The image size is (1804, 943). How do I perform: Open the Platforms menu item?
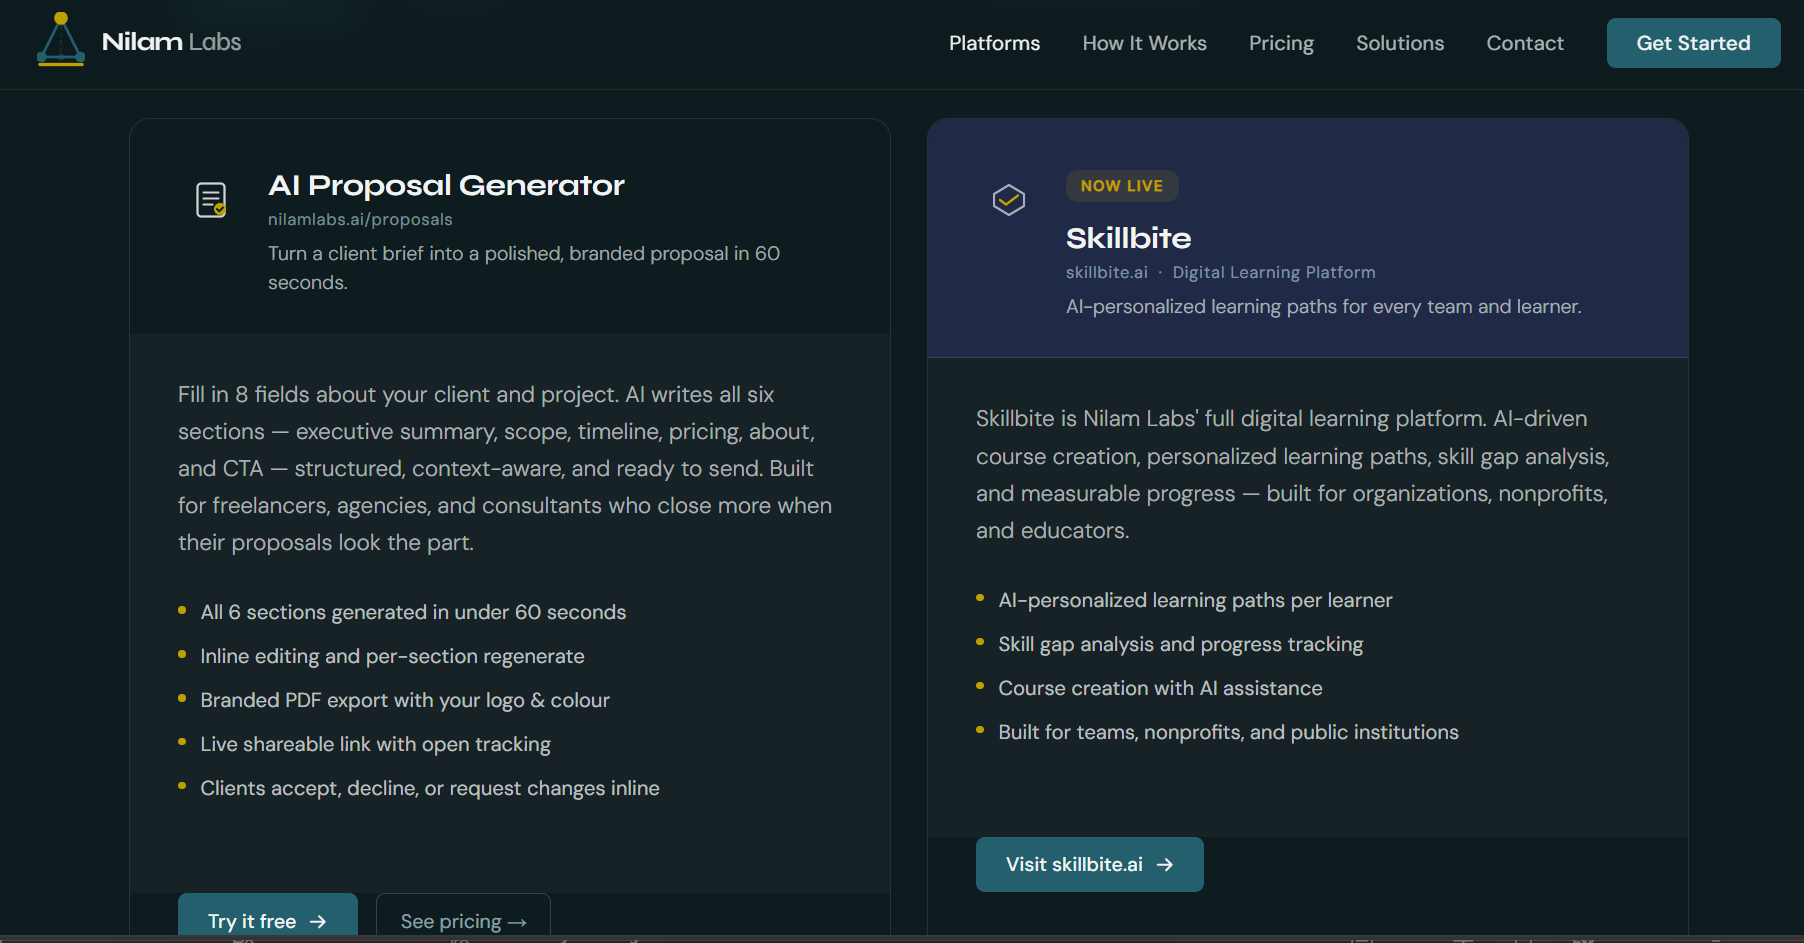pos(994,43)
